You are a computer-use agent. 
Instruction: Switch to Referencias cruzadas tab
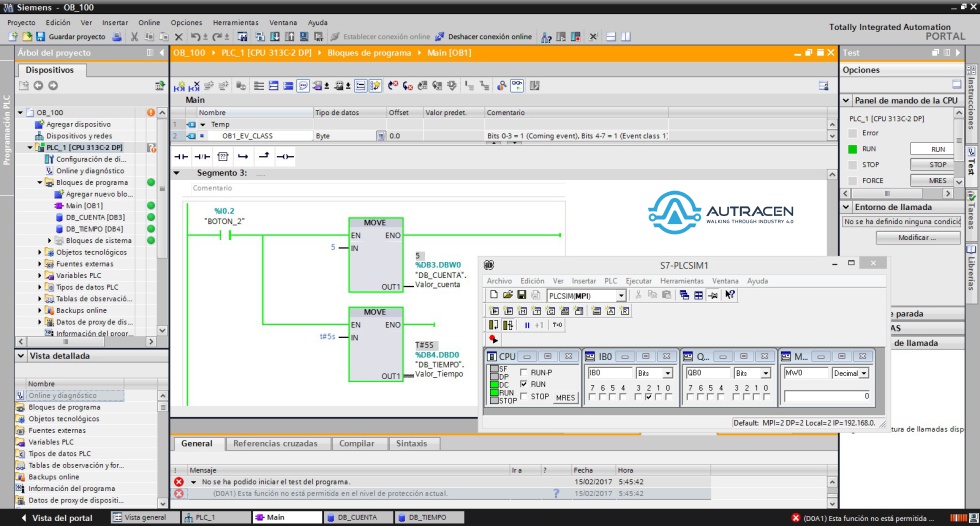(275, 444)
